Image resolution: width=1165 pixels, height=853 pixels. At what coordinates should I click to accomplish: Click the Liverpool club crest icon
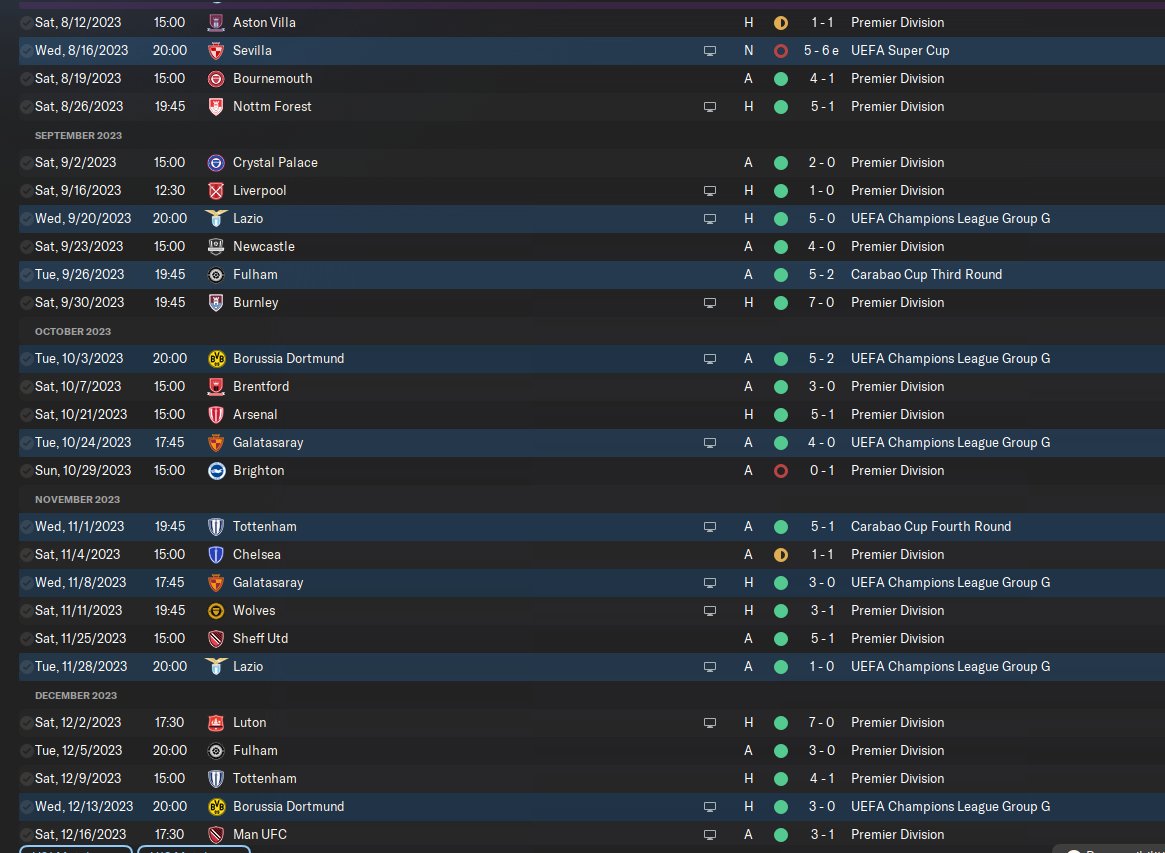(x=216, y=190)
